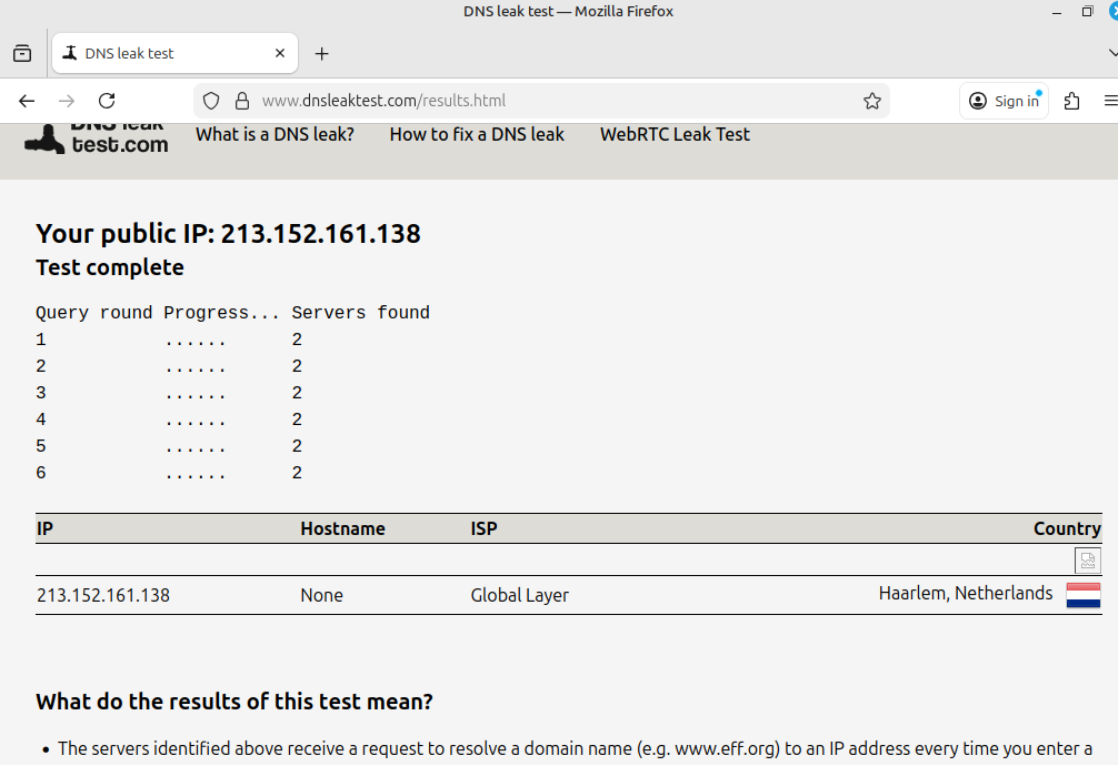Go to the WebRTC Leak Test page
The image size is (1118, 765).
(674, 135)
